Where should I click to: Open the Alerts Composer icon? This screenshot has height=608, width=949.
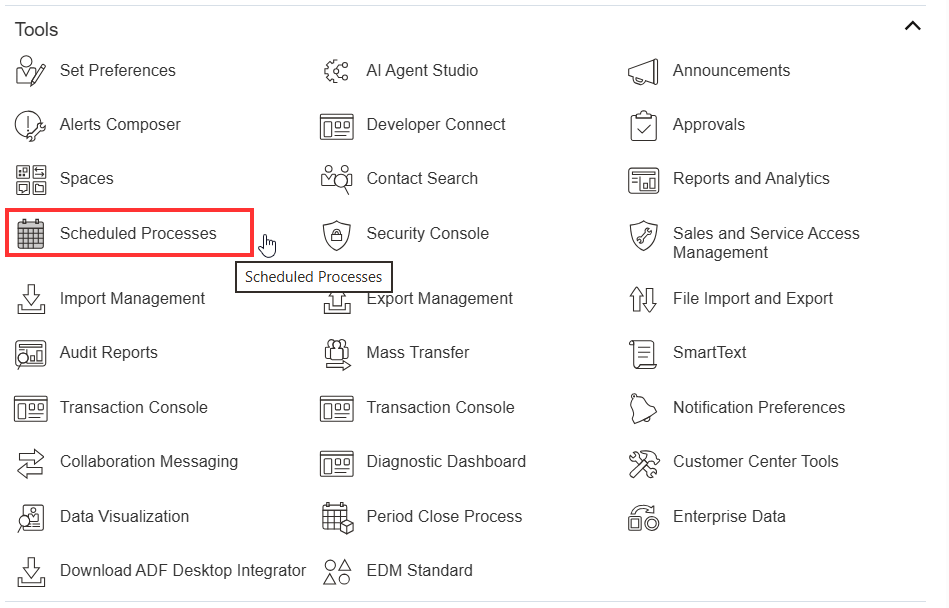[31, 125]
